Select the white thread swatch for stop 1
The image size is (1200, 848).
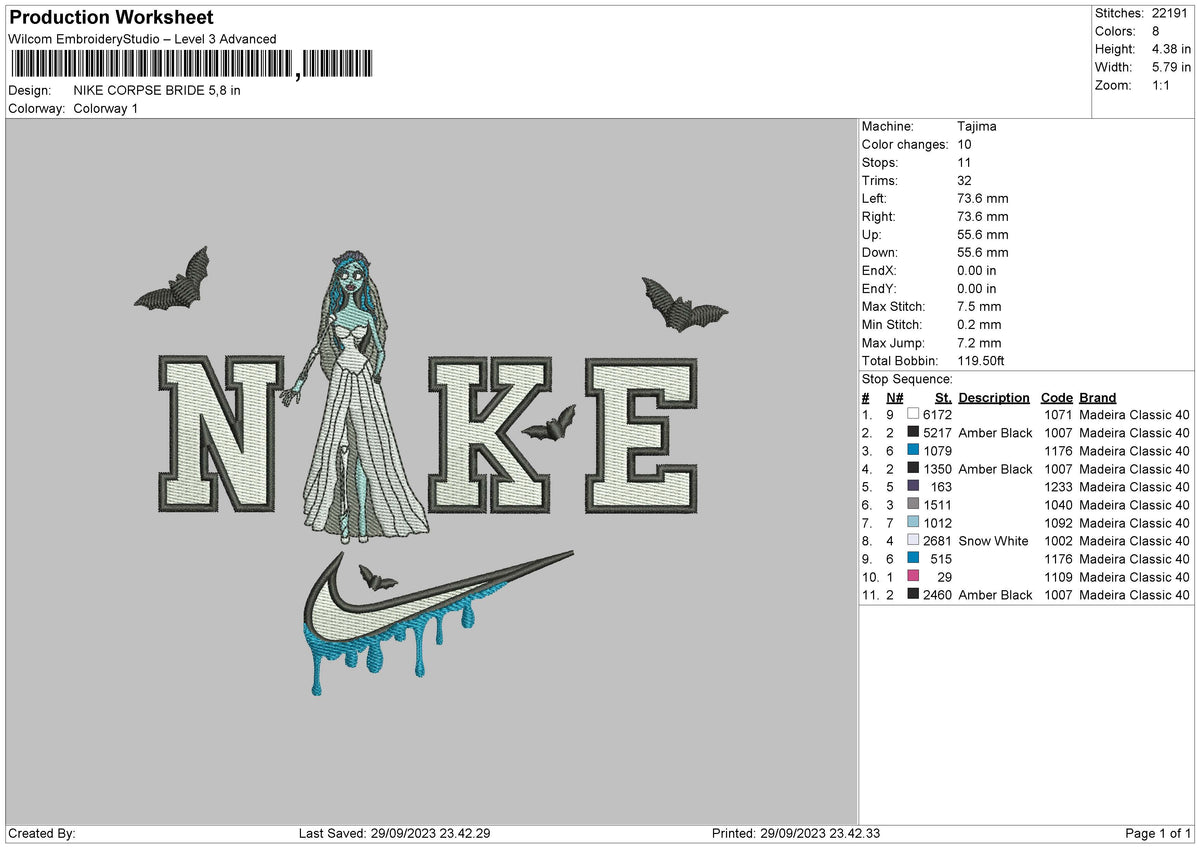tap(912, 414)
